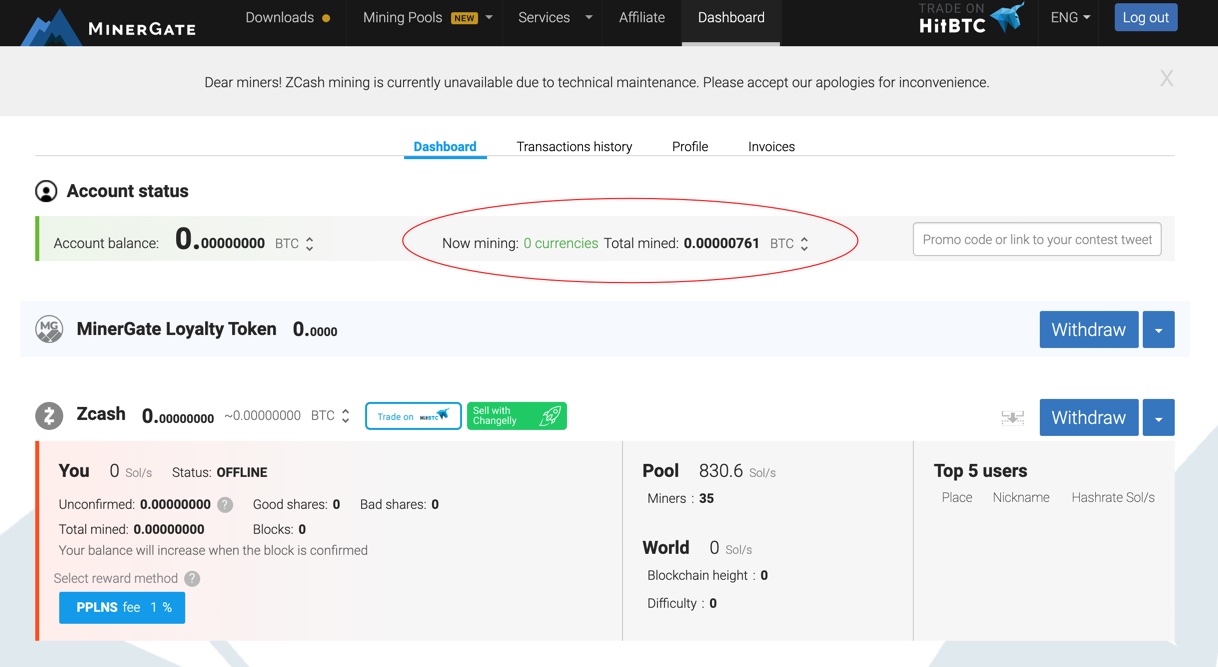
Task: Click the Zcash coin icon
Action: tap(49, 415)
